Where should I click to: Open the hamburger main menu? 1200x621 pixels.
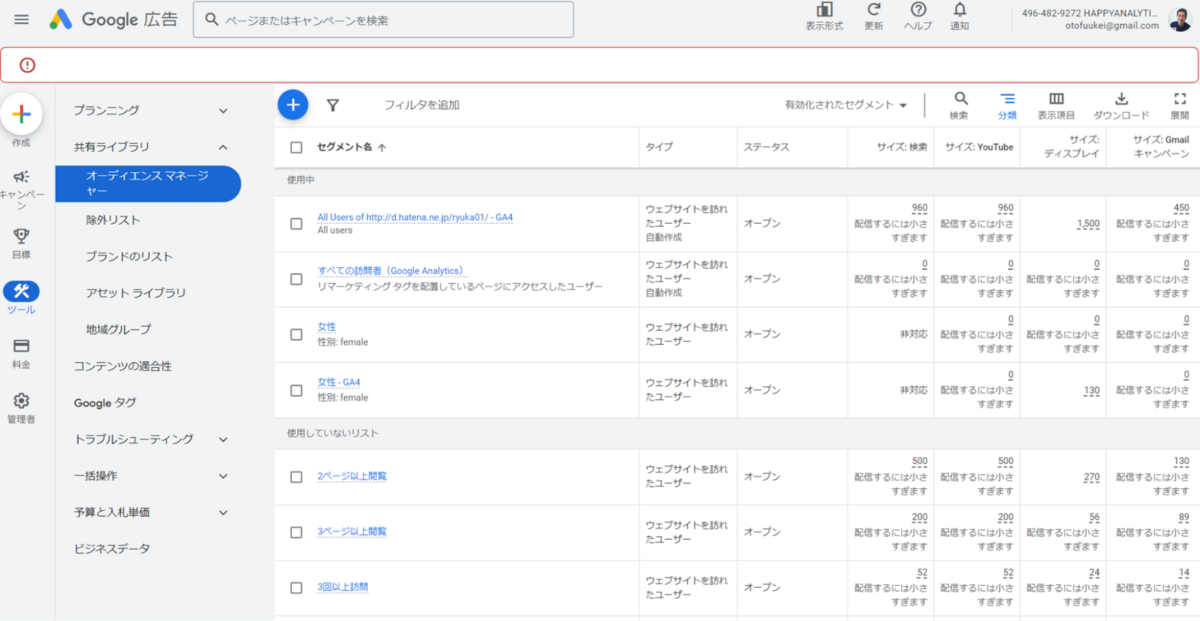(x=22, y=19)
